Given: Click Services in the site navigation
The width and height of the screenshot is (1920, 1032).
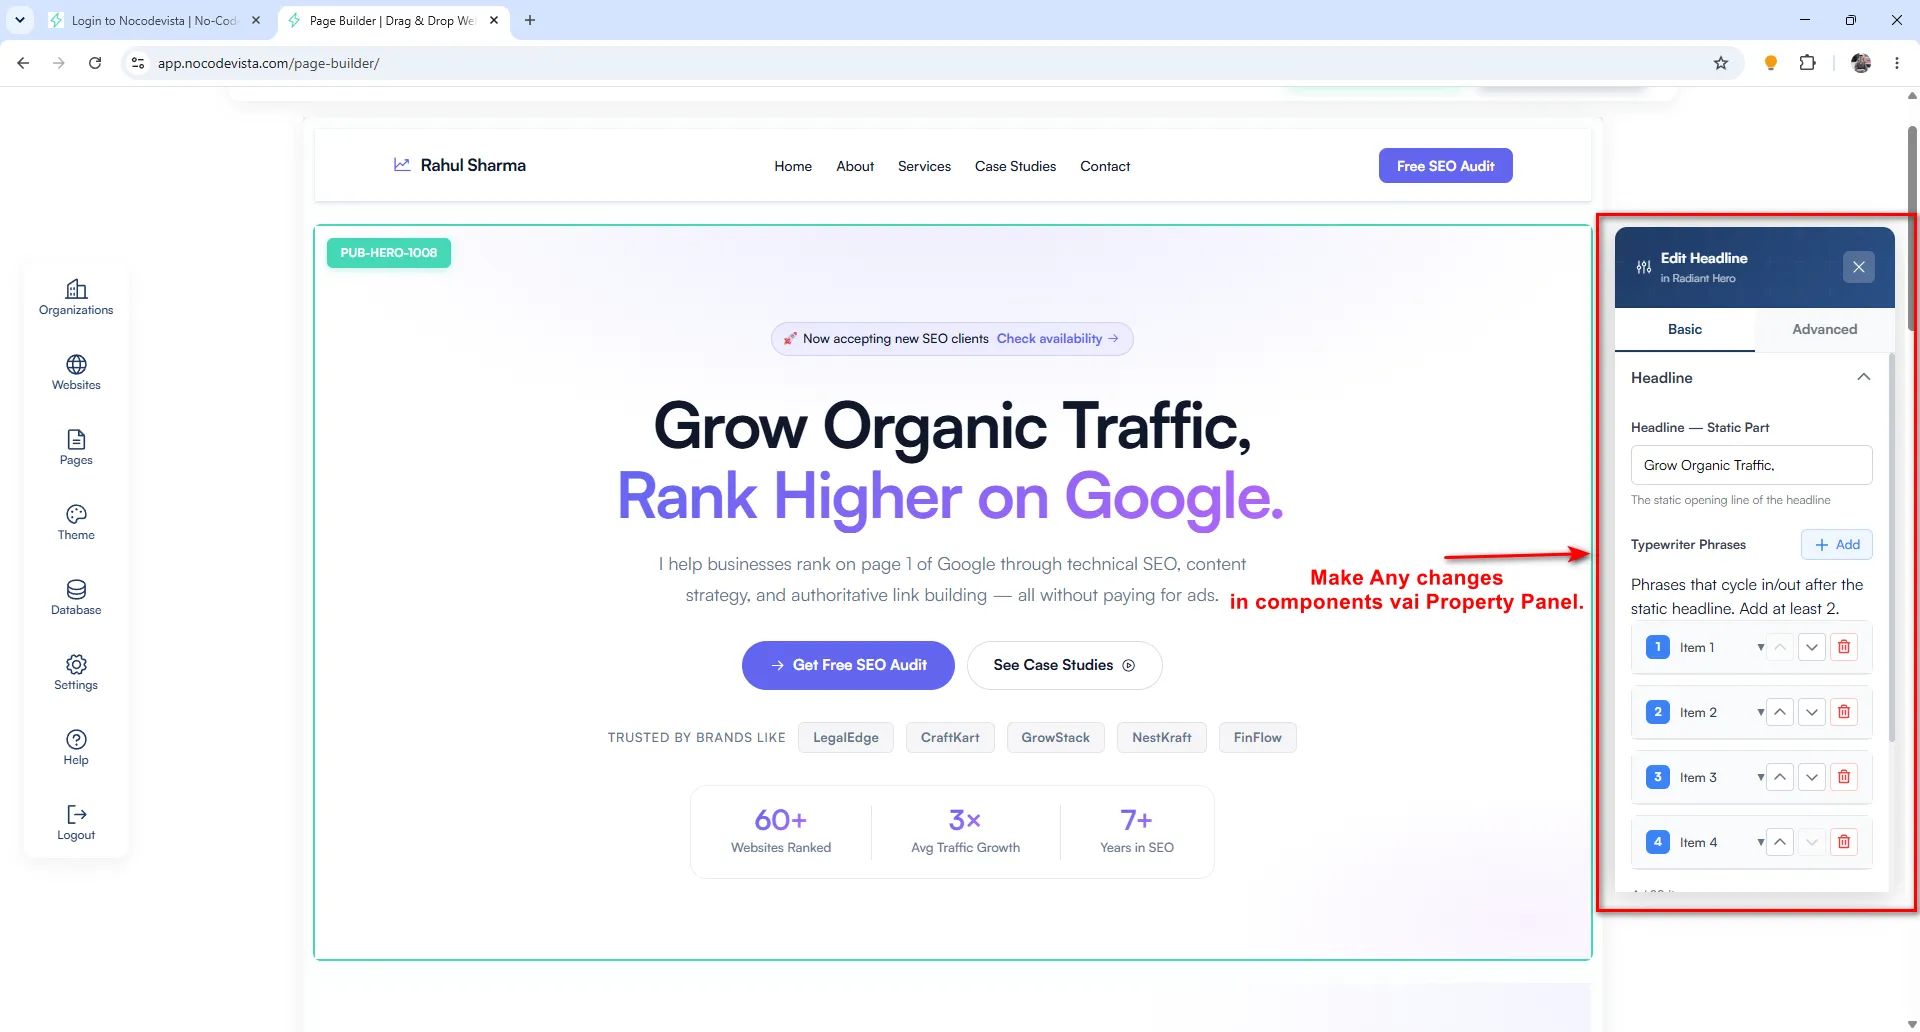Looking at the screenshot, I should (x=924, y=166).
